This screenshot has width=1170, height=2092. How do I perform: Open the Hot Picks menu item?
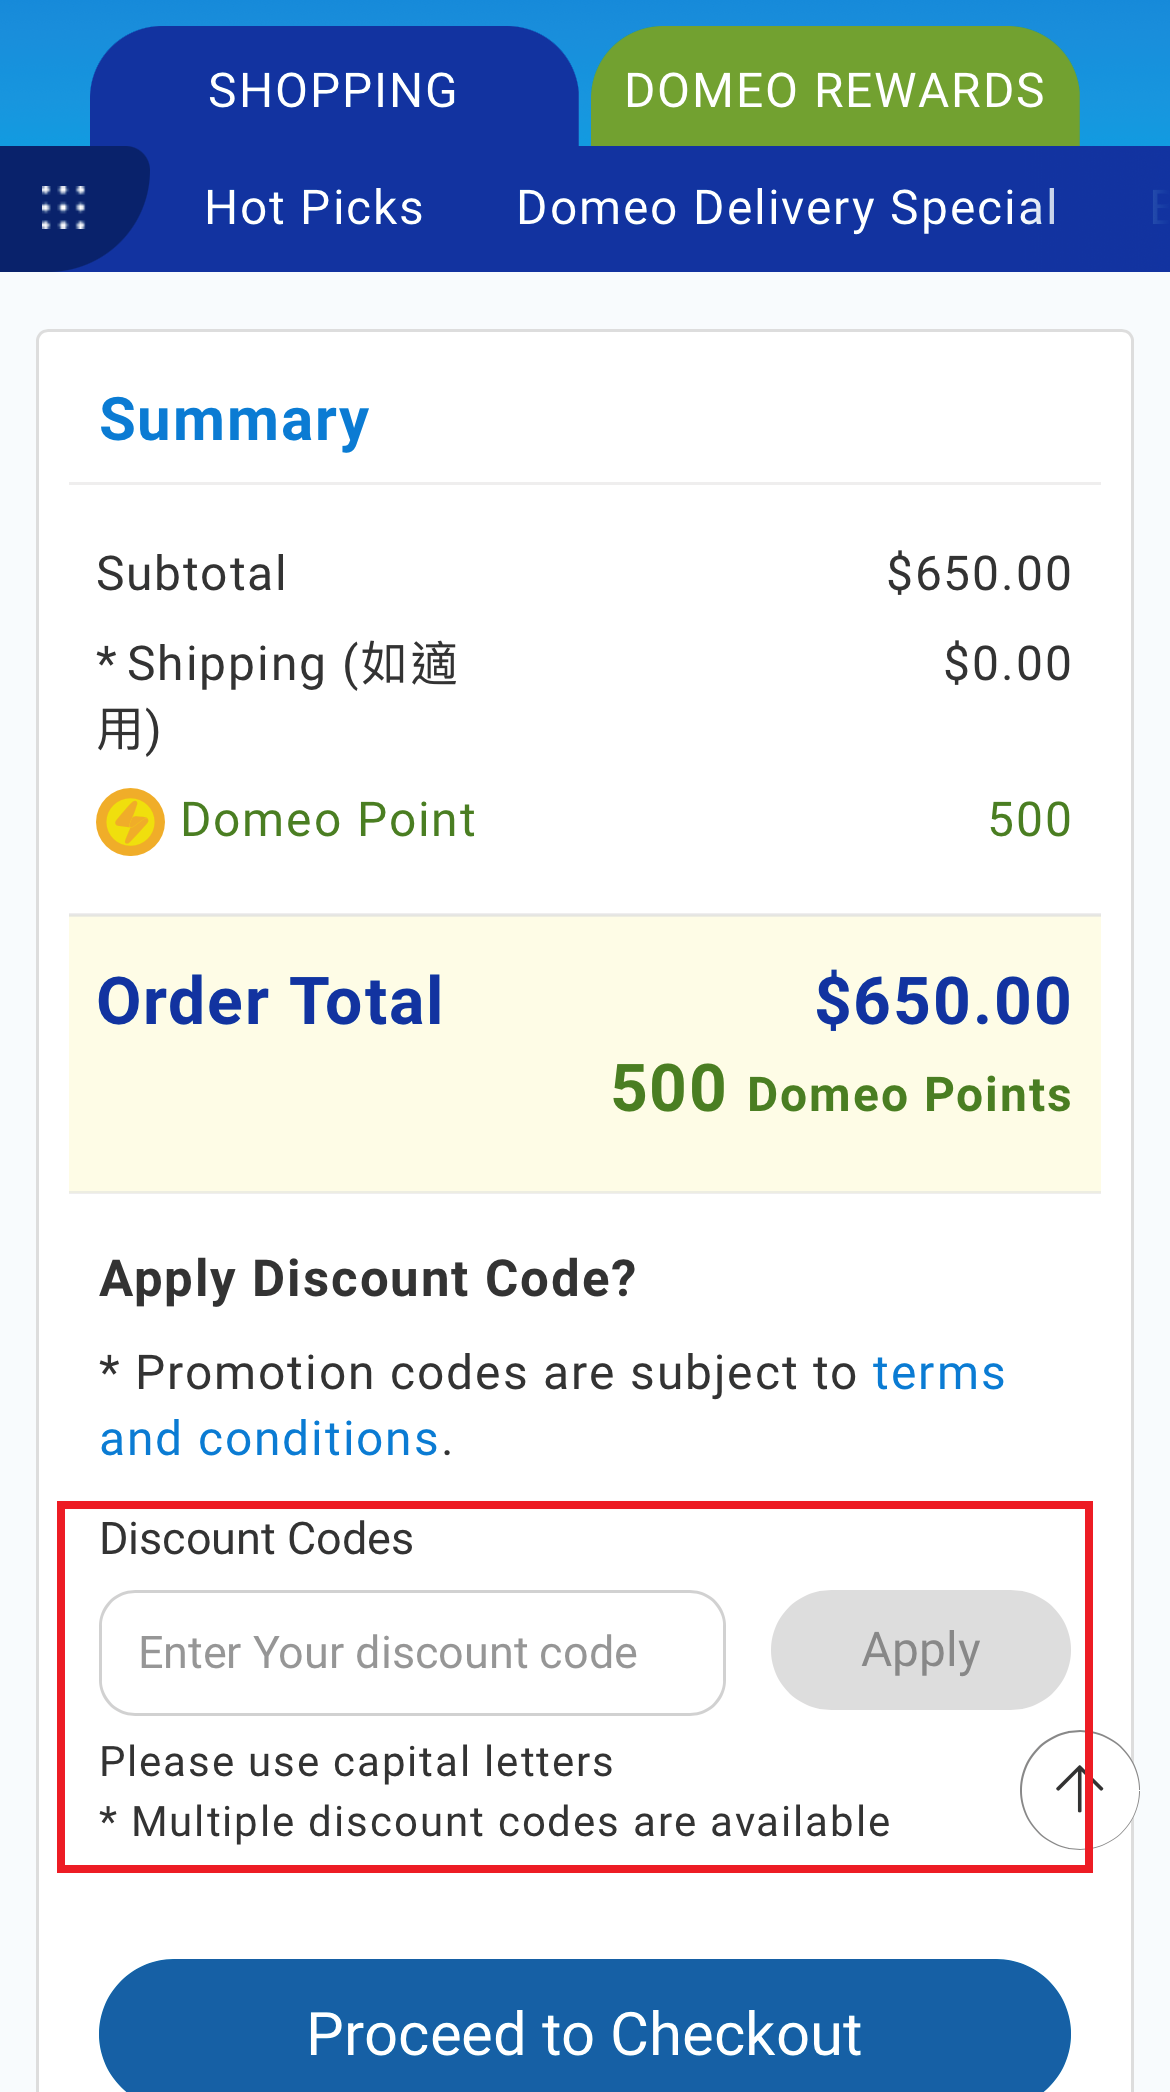coord(314,208)
